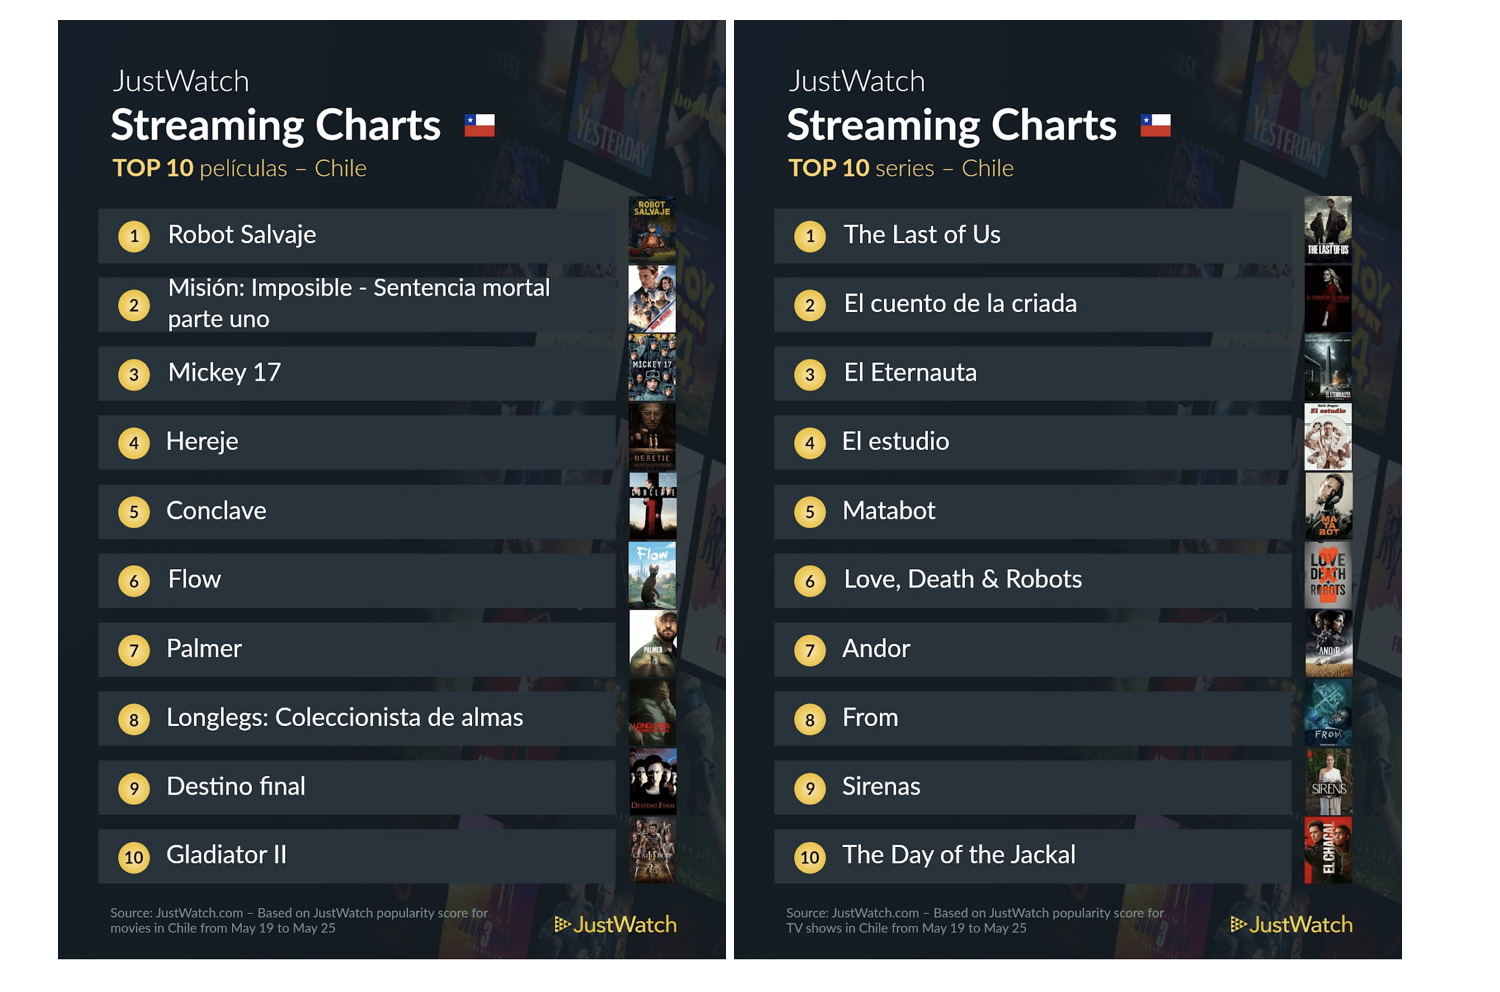The image size is (1500, 992).
Task: Select the Flow movie poster image
Action: tap(652, 574)
